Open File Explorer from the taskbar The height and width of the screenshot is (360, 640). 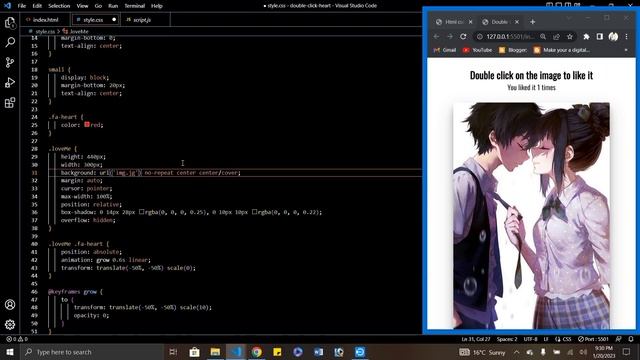coord(215,352)
